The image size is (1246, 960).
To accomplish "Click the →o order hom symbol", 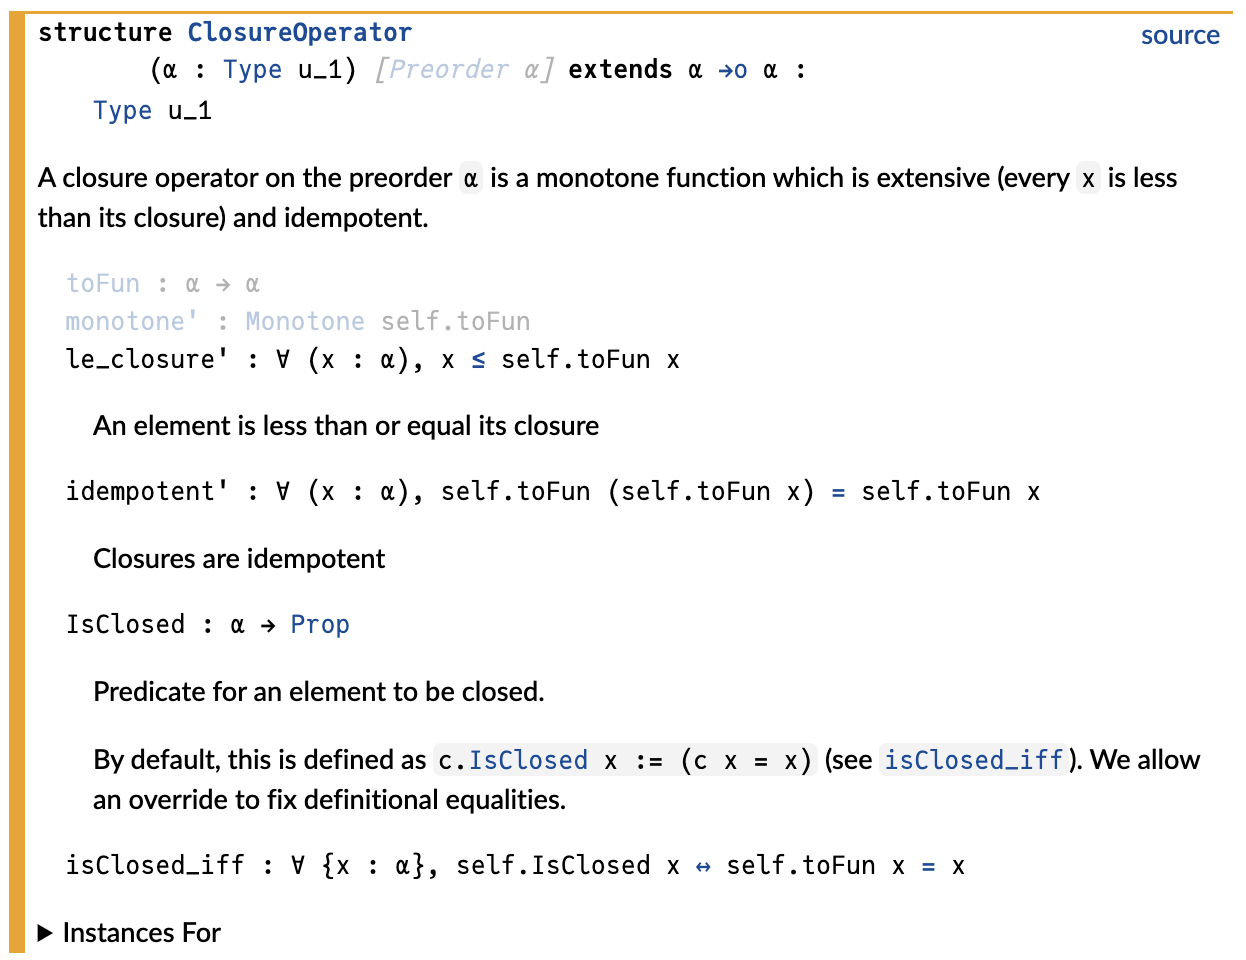I will tap(733, 70).
